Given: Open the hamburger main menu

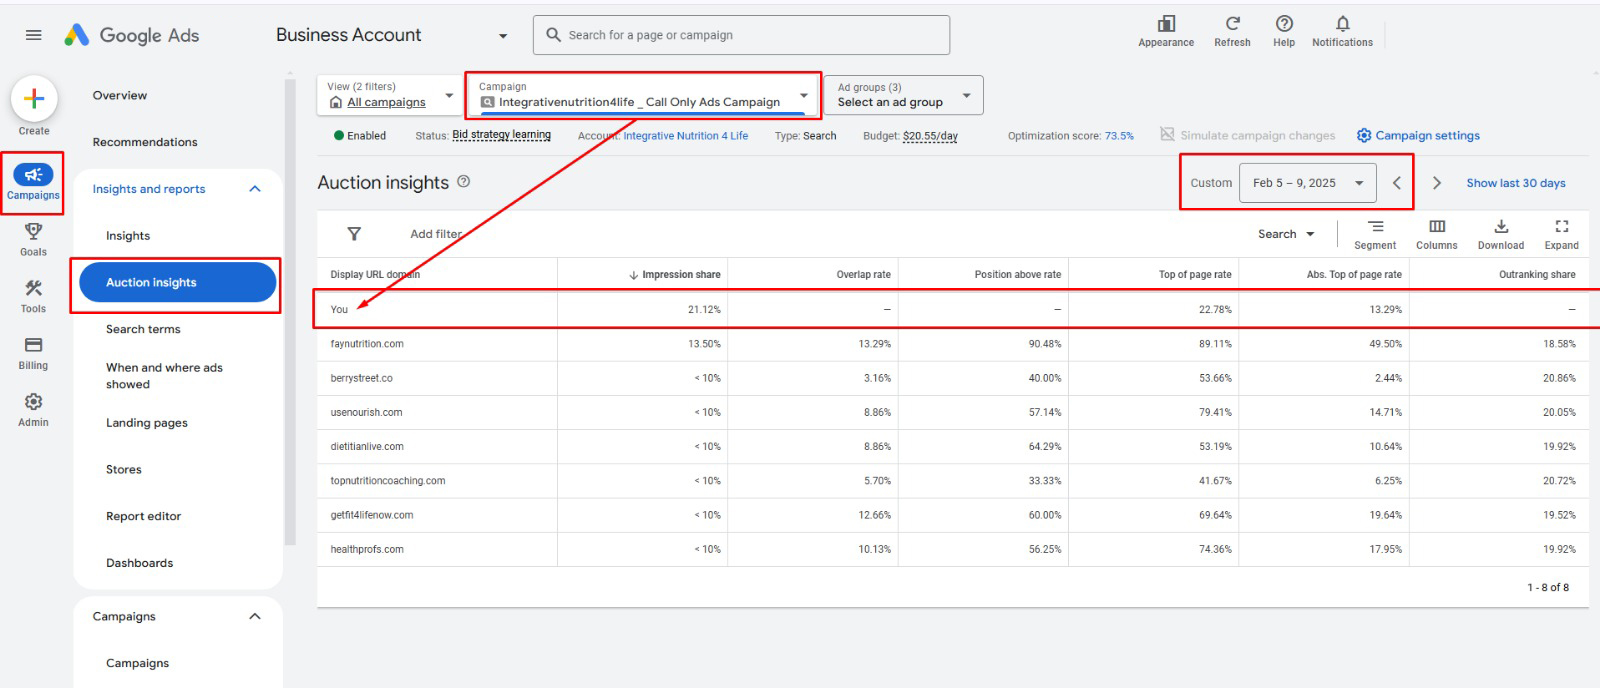Looking at the screenshot, I should [33, 35].
